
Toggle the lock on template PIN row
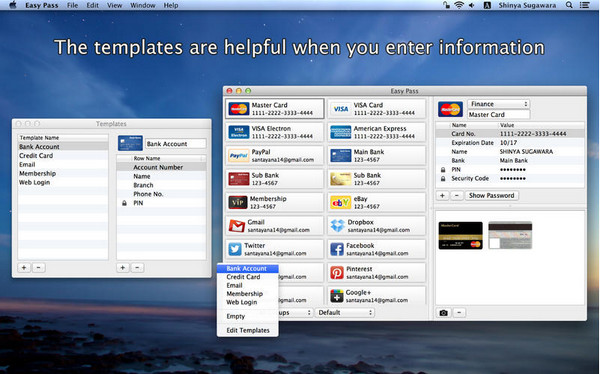(124, 203)
